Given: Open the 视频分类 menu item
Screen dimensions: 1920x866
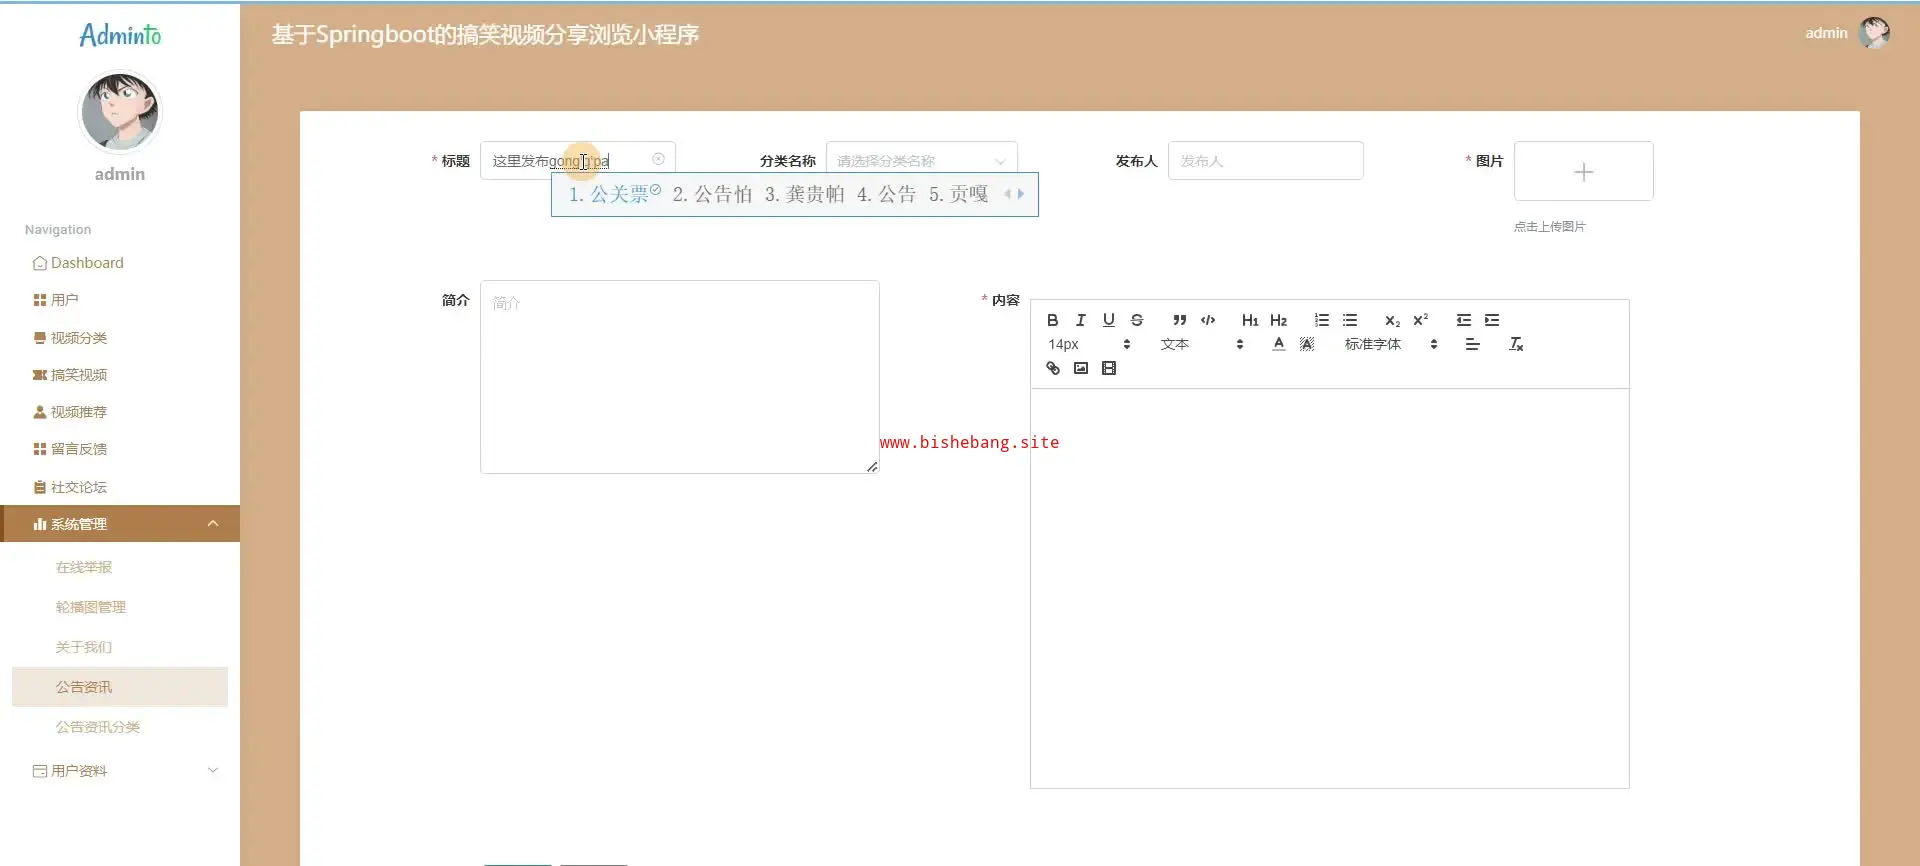Looking at the screenshot, I should [120, 338].
